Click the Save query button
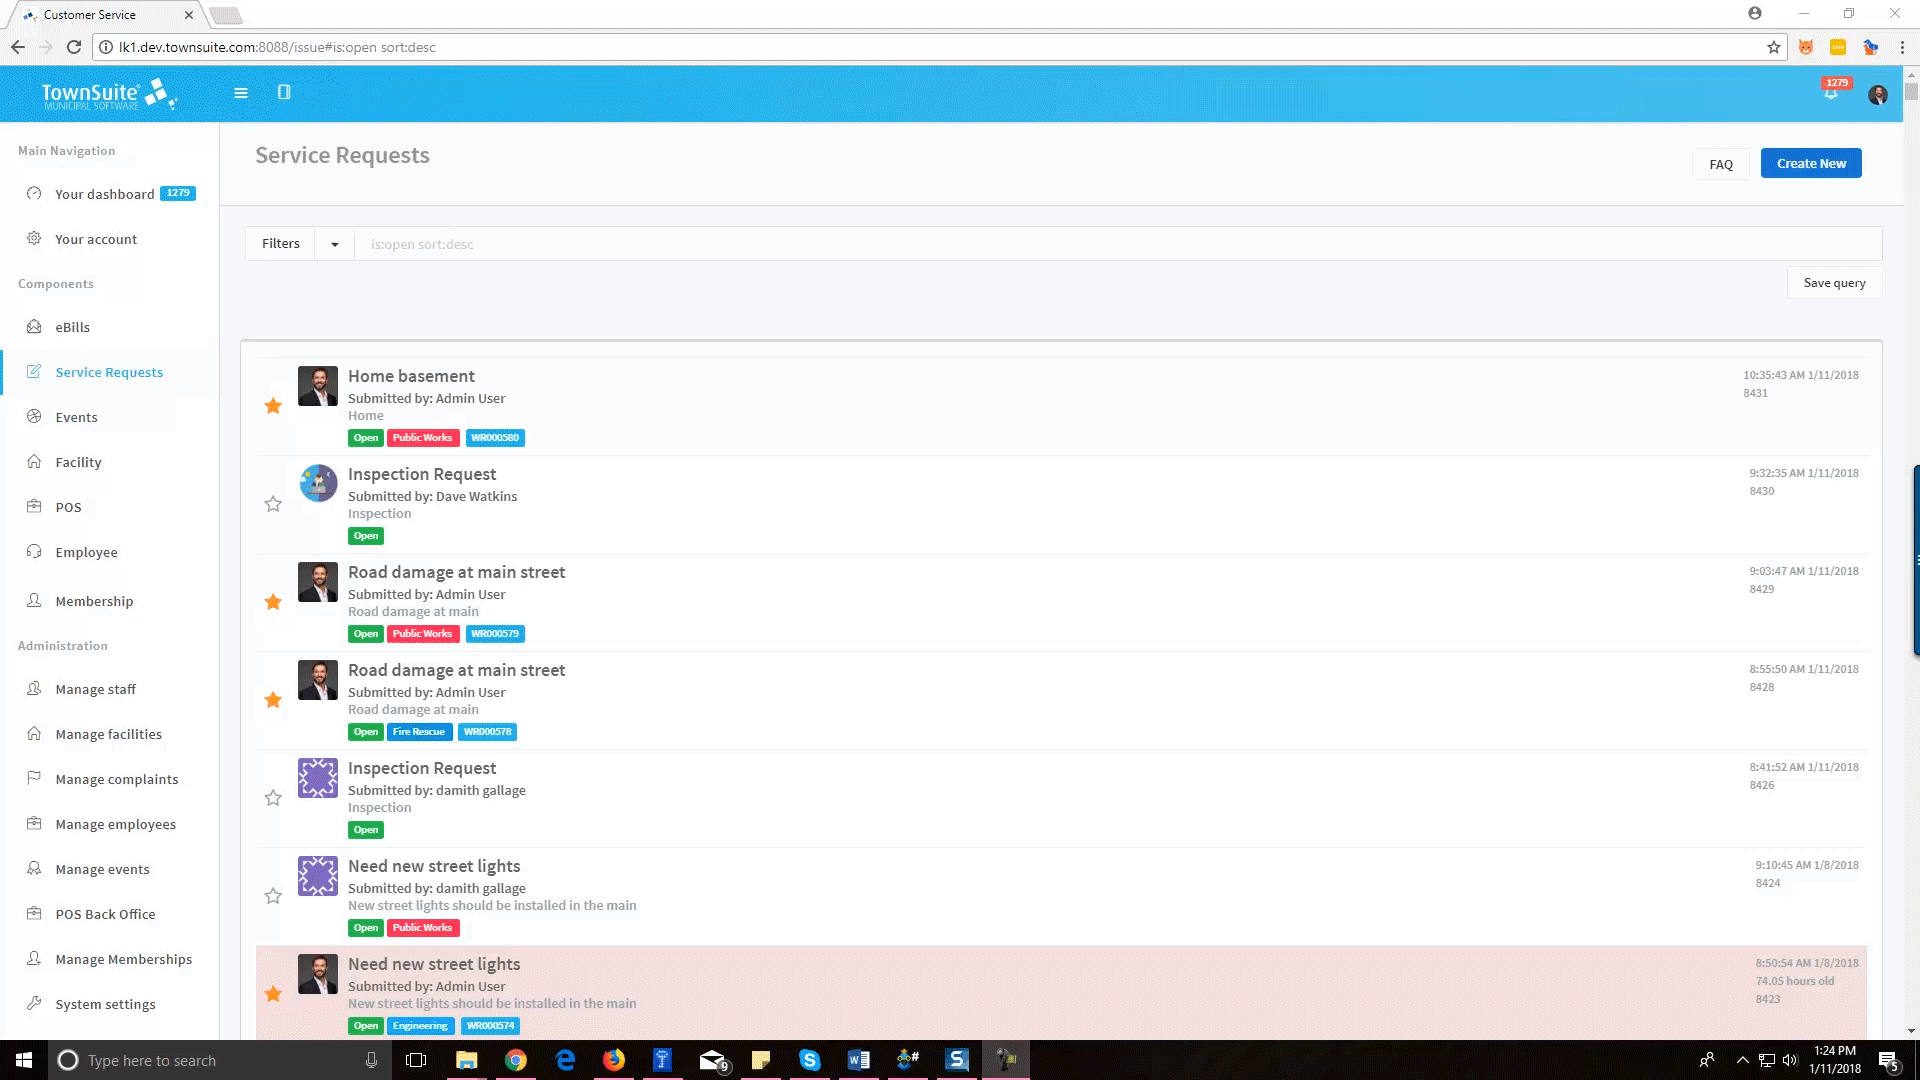Viewport: 1920px width, 1080px height. pos(1833,283)
